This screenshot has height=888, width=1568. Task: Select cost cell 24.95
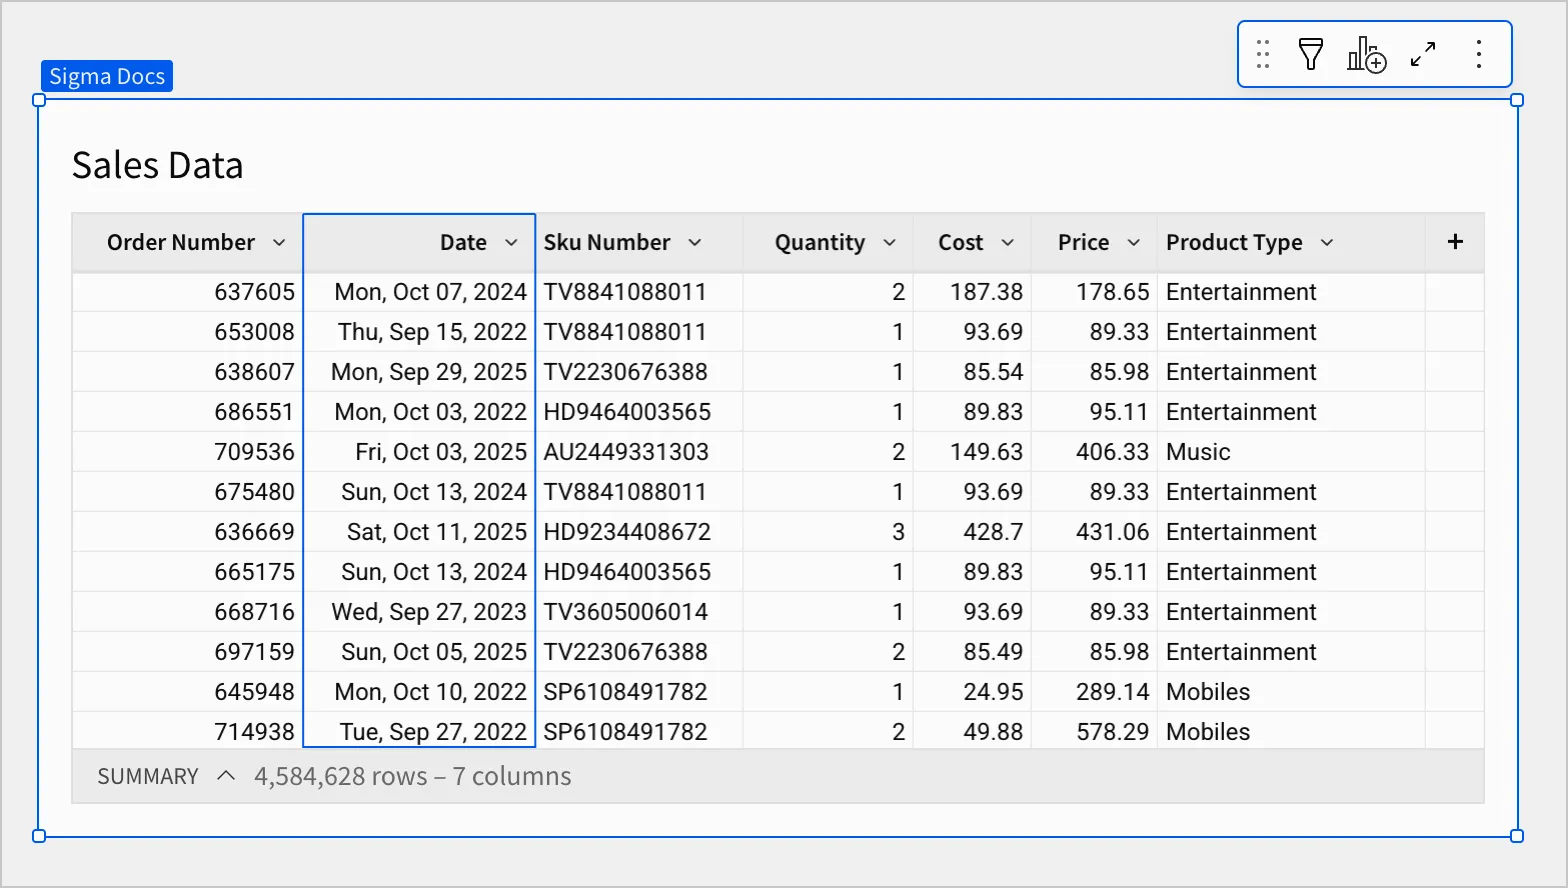point(972,692)
